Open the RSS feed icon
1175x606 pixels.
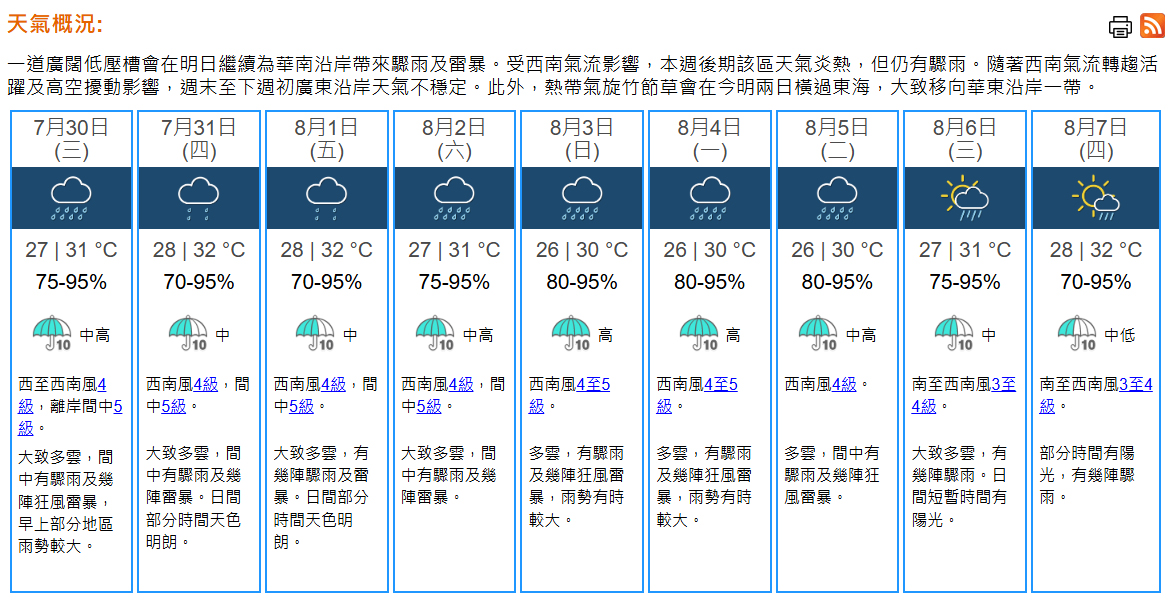[1152, 27]
